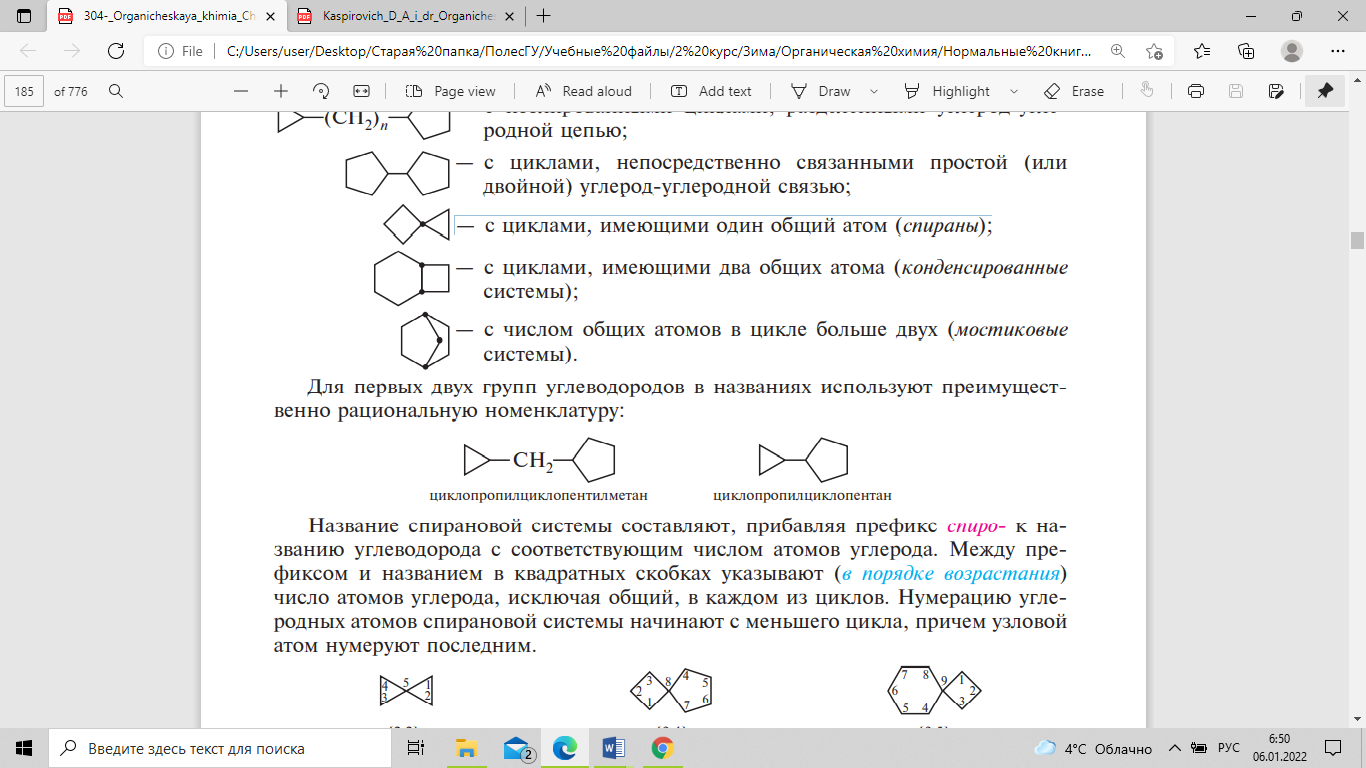Rotate the PDF page
The width and height of the screenshot is (1366, 768).
[x=322, y=91]
